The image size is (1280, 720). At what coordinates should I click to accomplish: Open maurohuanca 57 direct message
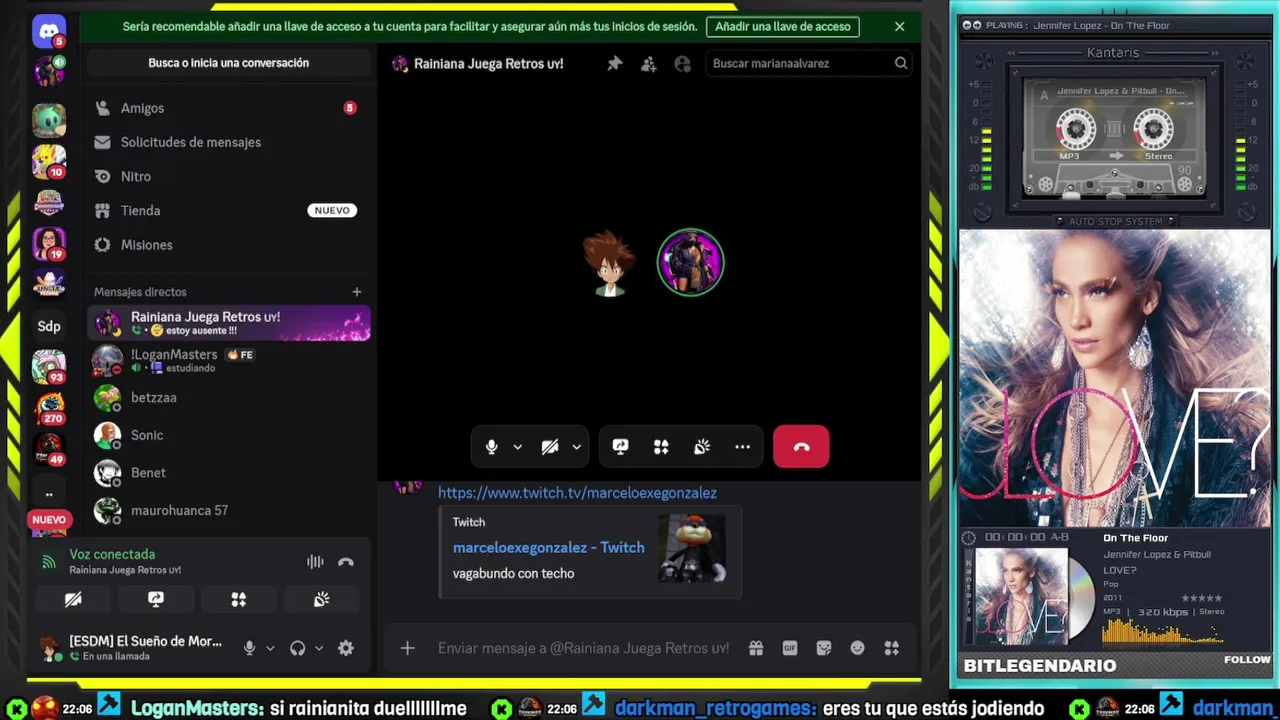[x=229, y=510]
